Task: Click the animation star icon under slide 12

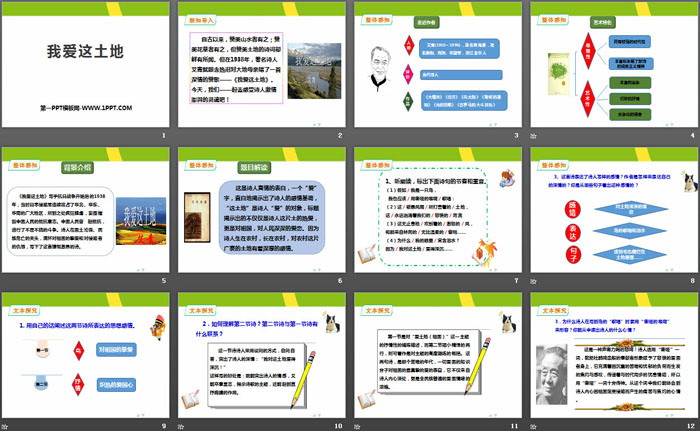Action: 533,427
